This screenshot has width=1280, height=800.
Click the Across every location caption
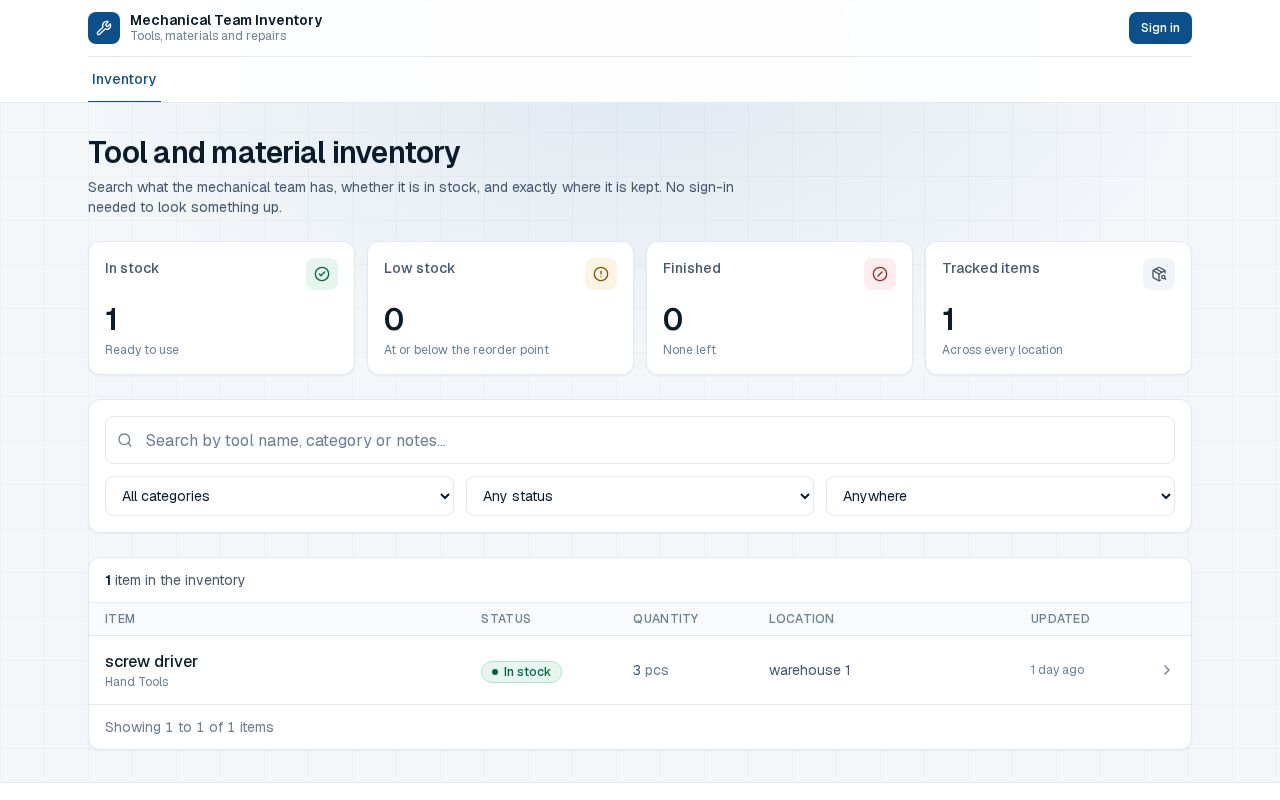(1002, 350)
